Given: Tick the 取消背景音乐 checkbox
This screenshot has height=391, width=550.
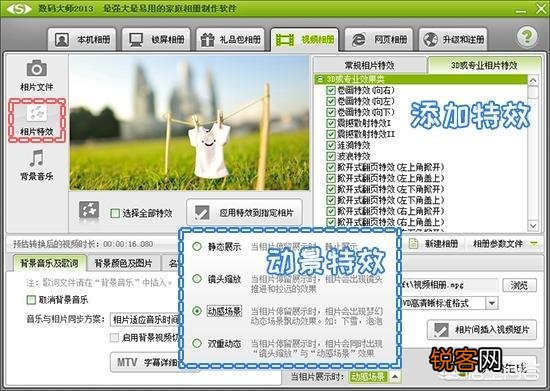Looking at the screenshot, I should [31, 300].
